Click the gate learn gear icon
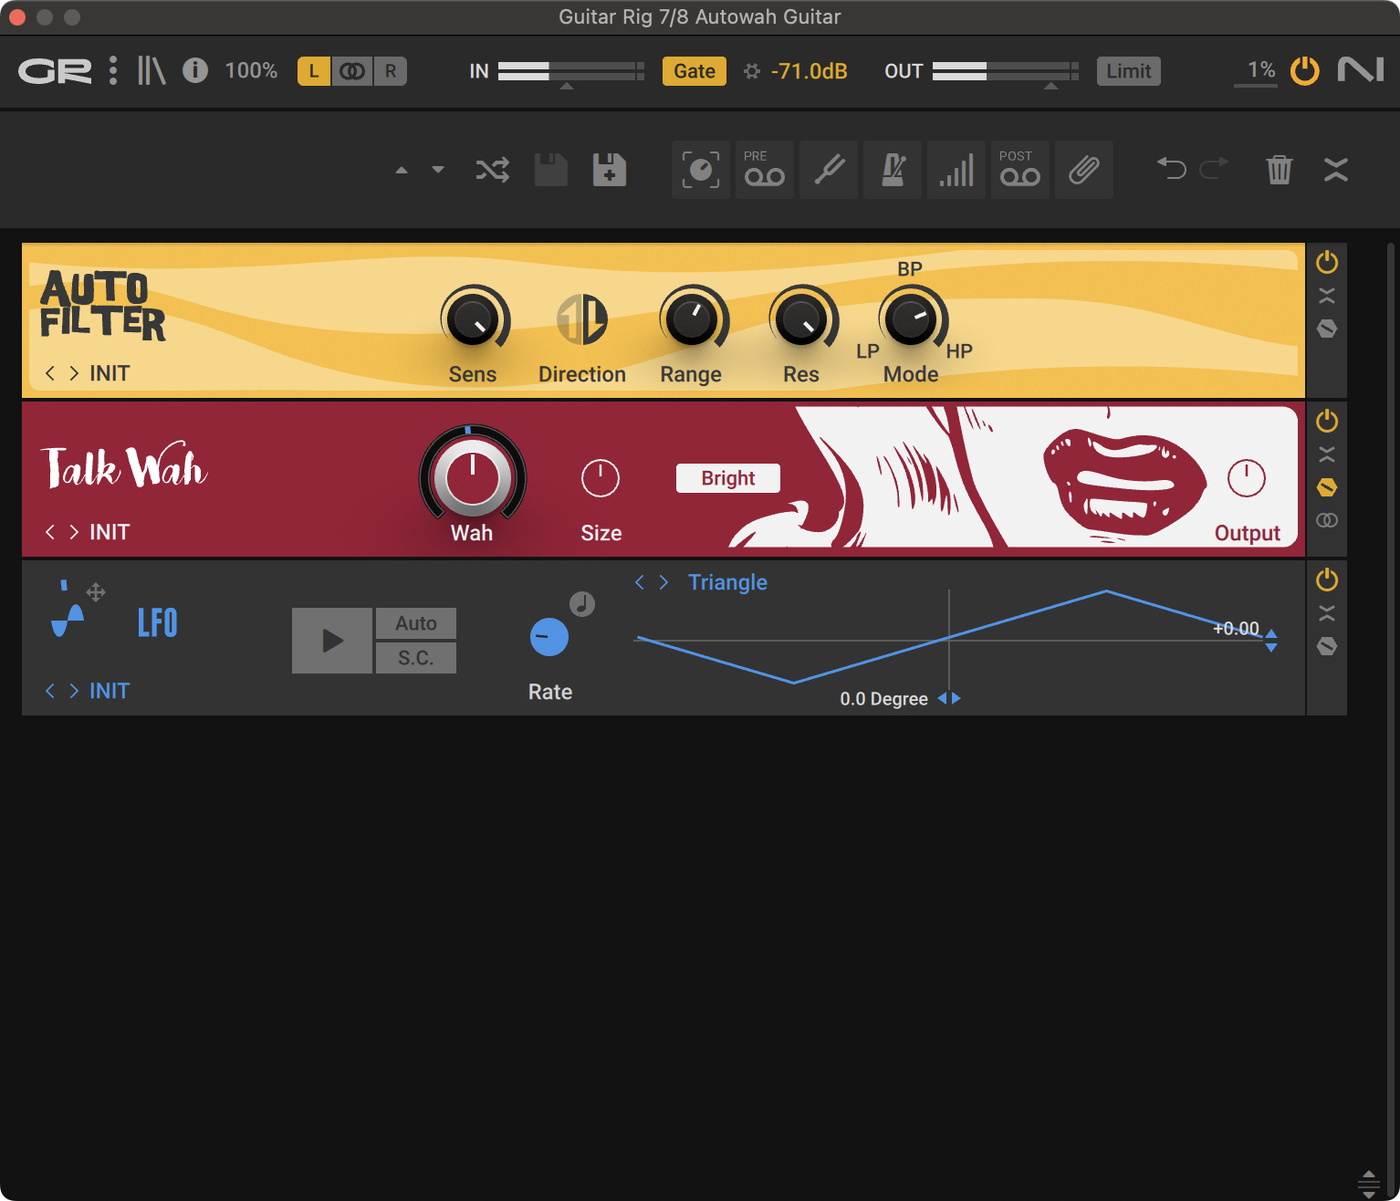1400x1201 pixels. pos(752,71)
